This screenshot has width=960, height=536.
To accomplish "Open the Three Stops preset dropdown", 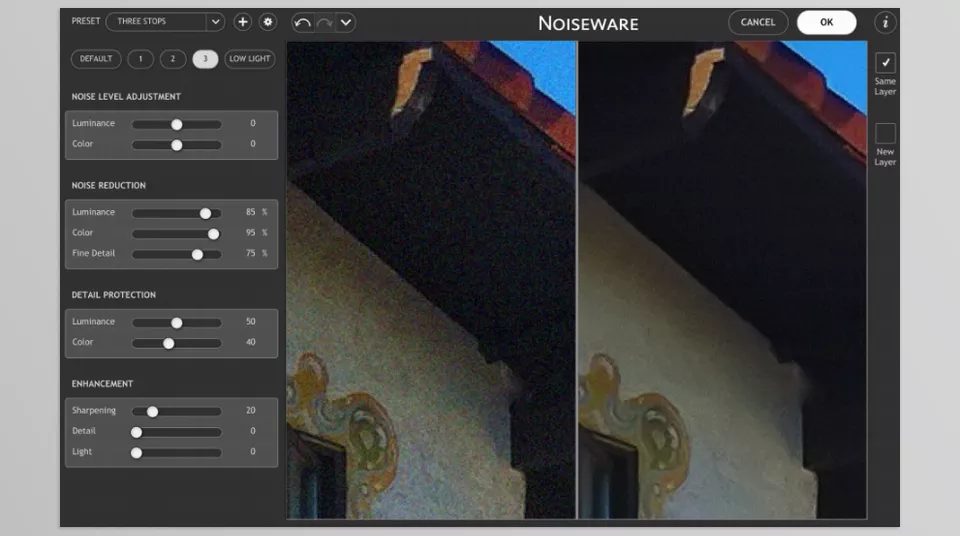I will pos(165,21).
